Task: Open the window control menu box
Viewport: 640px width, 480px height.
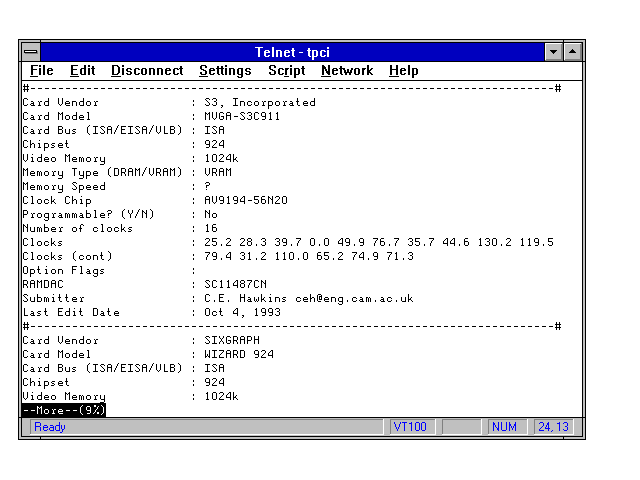Action: click(x=31, y=52)
